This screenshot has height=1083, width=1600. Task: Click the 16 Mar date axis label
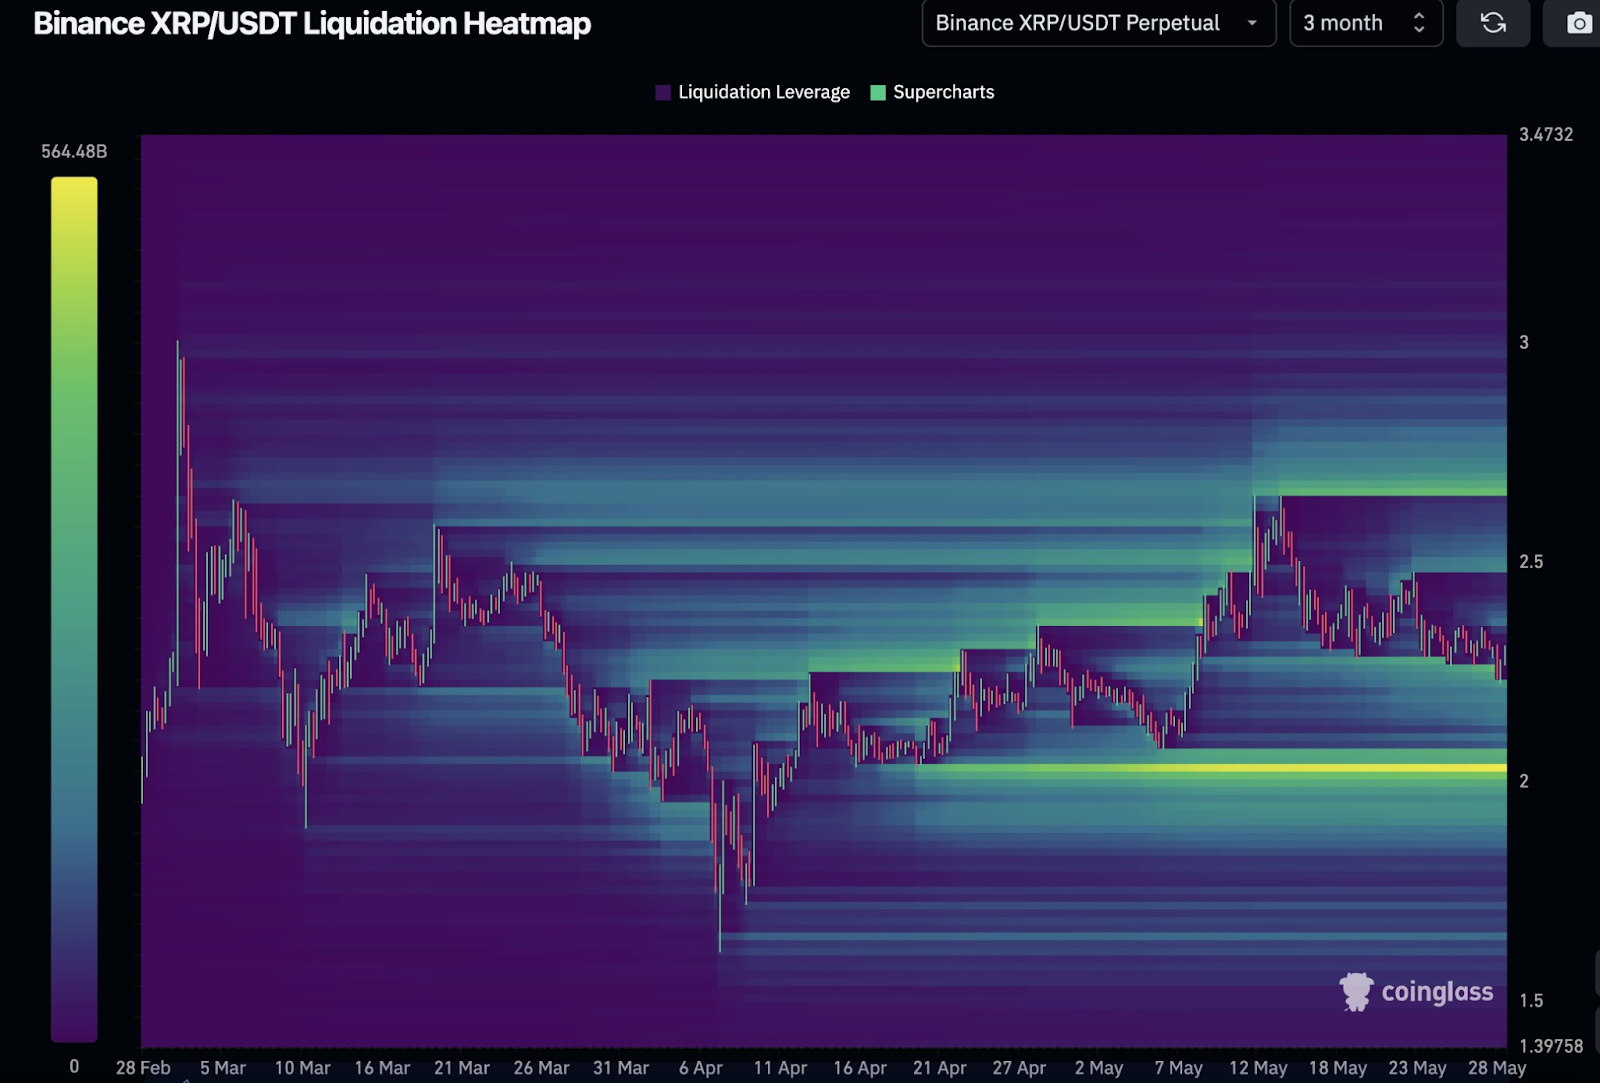point(382,1068)
